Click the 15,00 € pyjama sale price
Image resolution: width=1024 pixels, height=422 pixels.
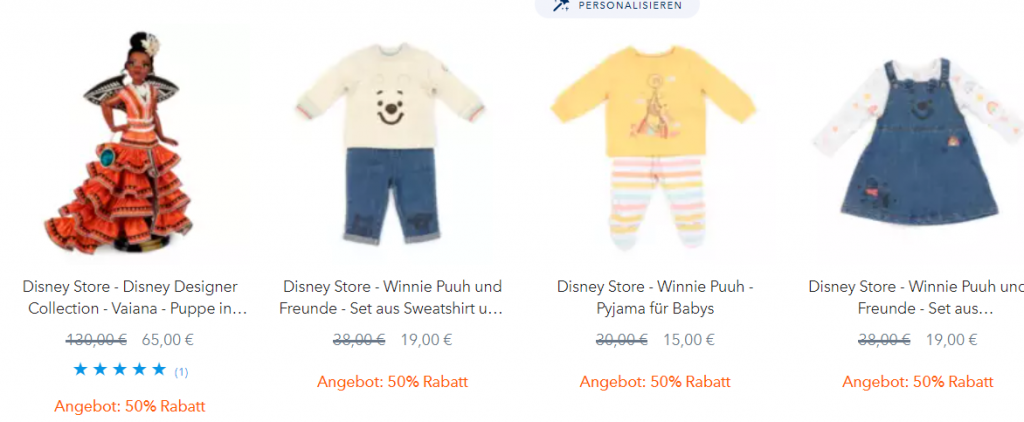[689, 340]
